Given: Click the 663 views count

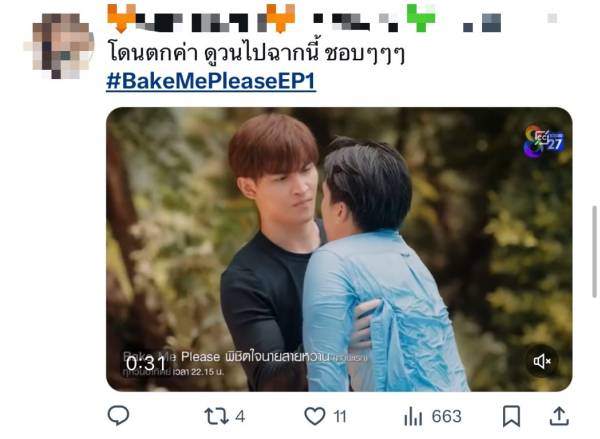Looking at the screenshot, I should 447,416.
